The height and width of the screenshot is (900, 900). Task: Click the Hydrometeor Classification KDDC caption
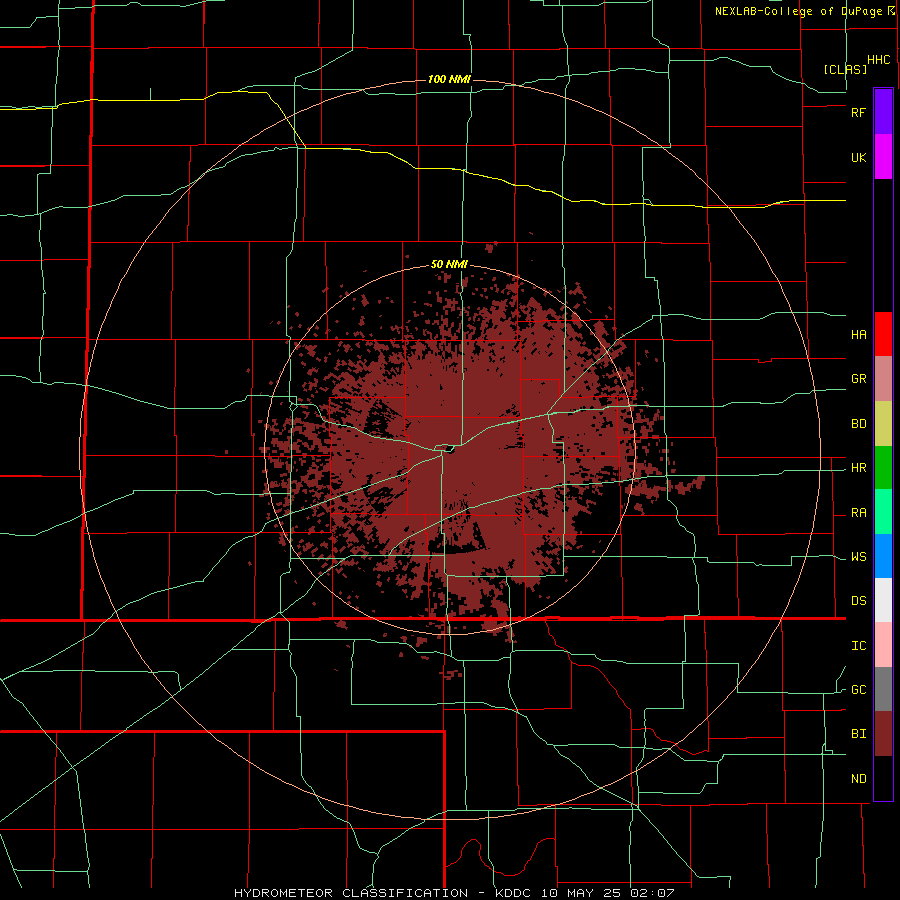pos(454,893)
